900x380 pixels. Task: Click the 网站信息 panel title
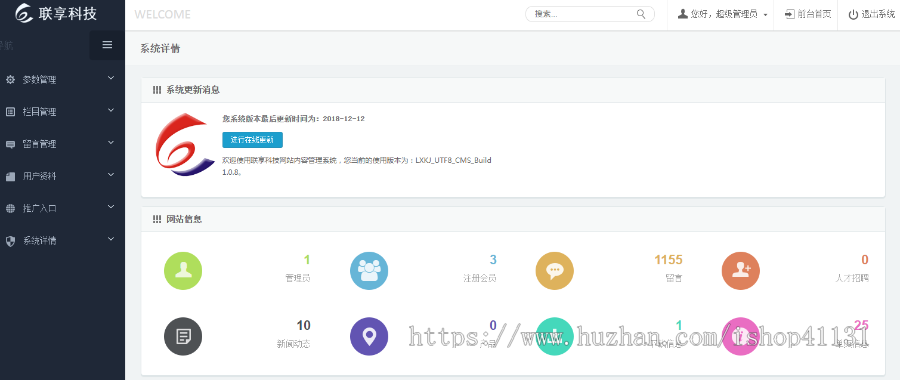point(184,219)
